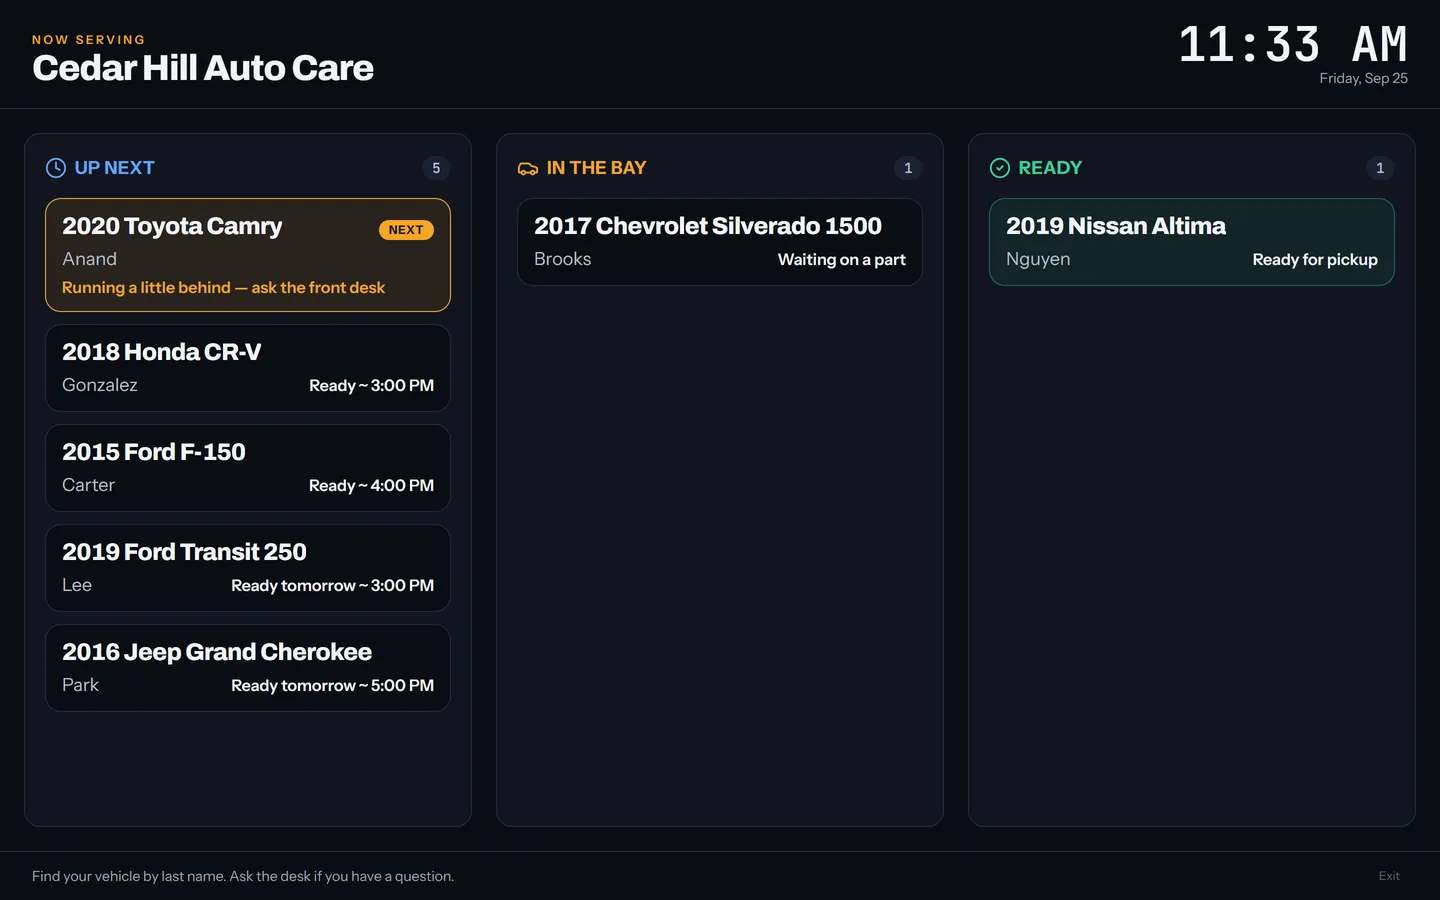
Task: Click customer name Lee
Action: [77, 585]
